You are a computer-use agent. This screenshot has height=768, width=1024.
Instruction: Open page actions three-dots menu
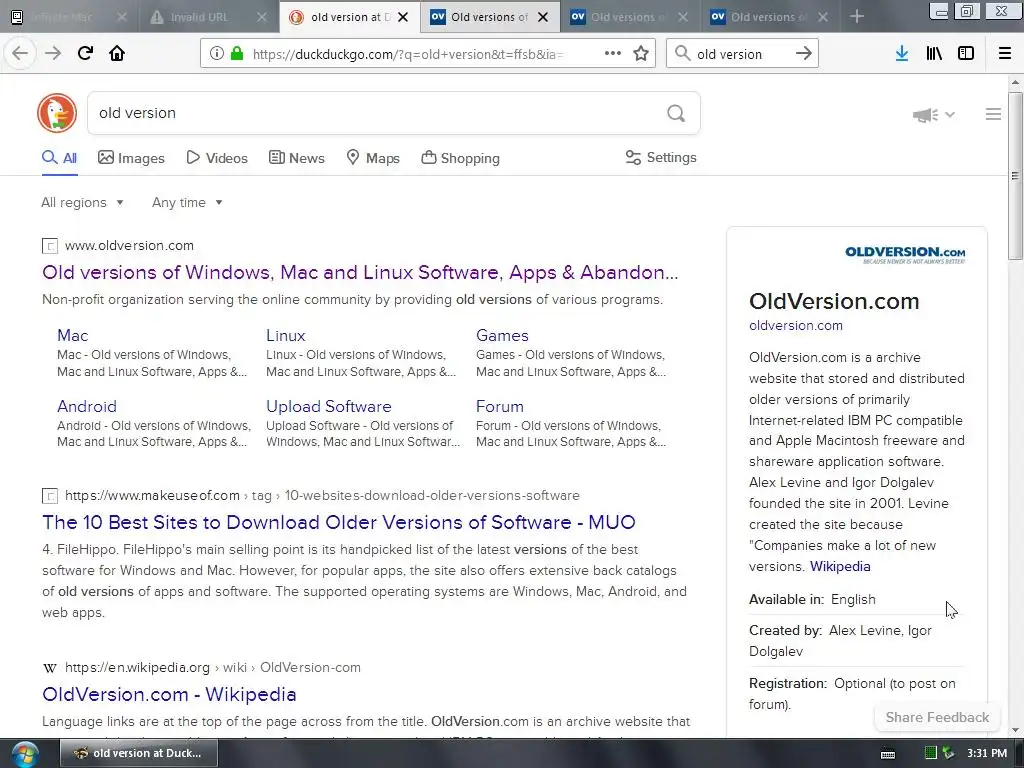point(613,54)
